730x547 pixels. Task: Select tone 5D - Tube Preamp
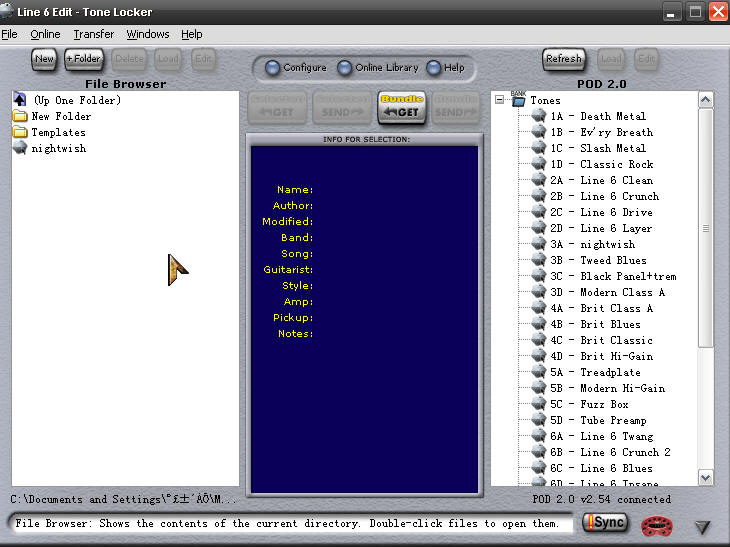(x=598, y=420)
